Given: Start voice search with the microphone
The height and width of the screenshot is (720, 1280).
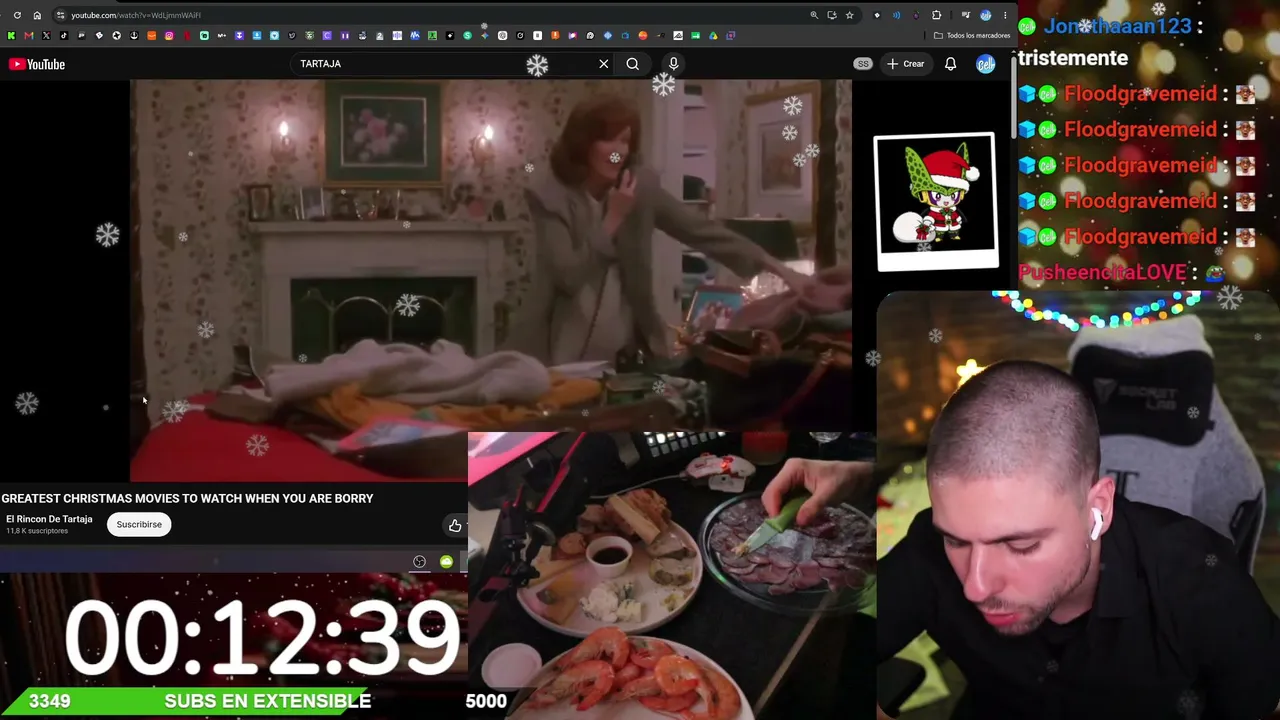Looking at the screenshot, I should click(673, 64).
